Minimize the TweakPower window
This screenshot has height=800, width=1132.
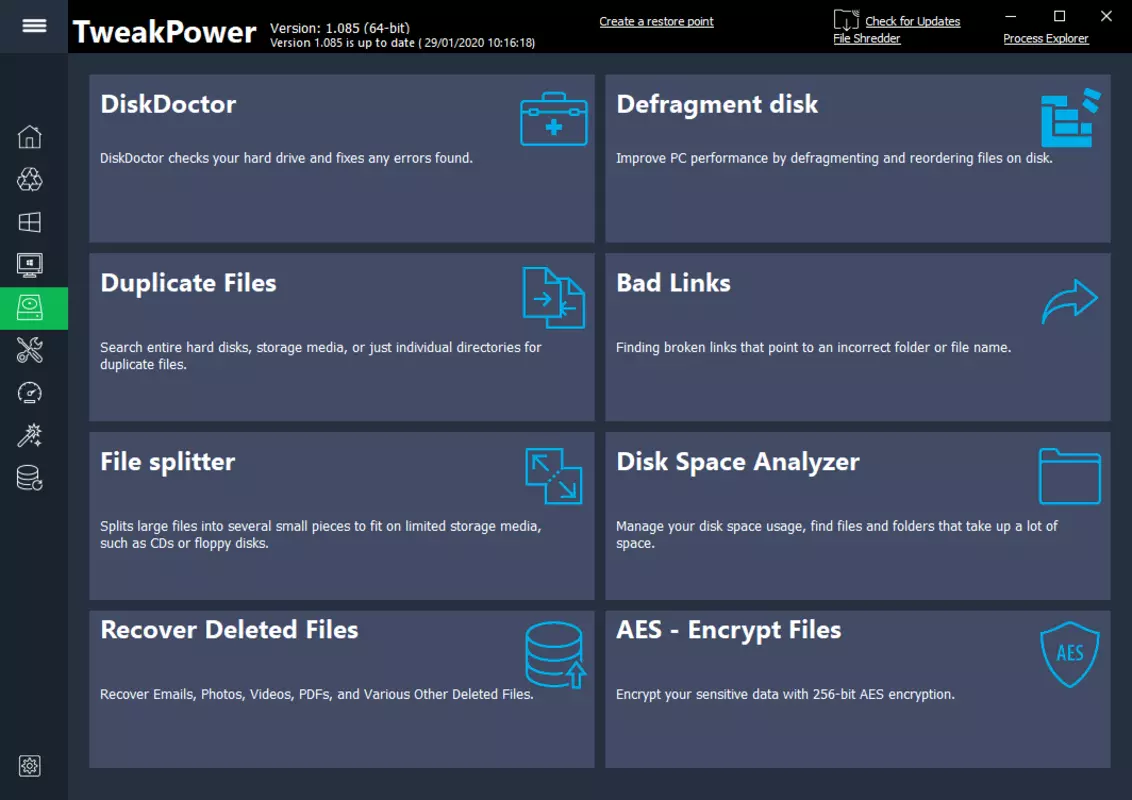(x=1011, y=16)
